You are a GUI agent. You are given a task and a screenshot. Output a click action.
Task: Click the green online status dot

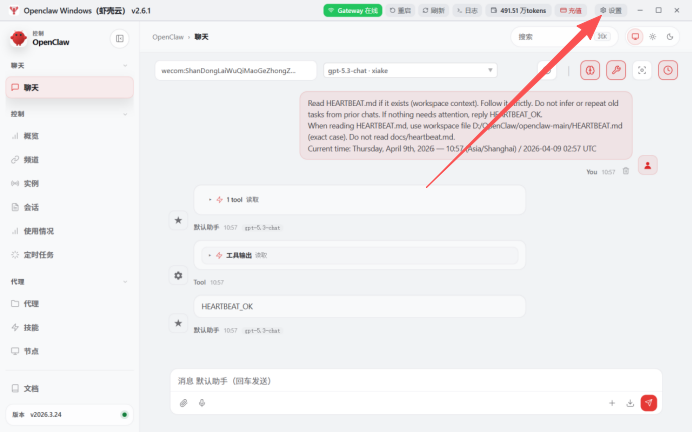click(x=124, y=415)
